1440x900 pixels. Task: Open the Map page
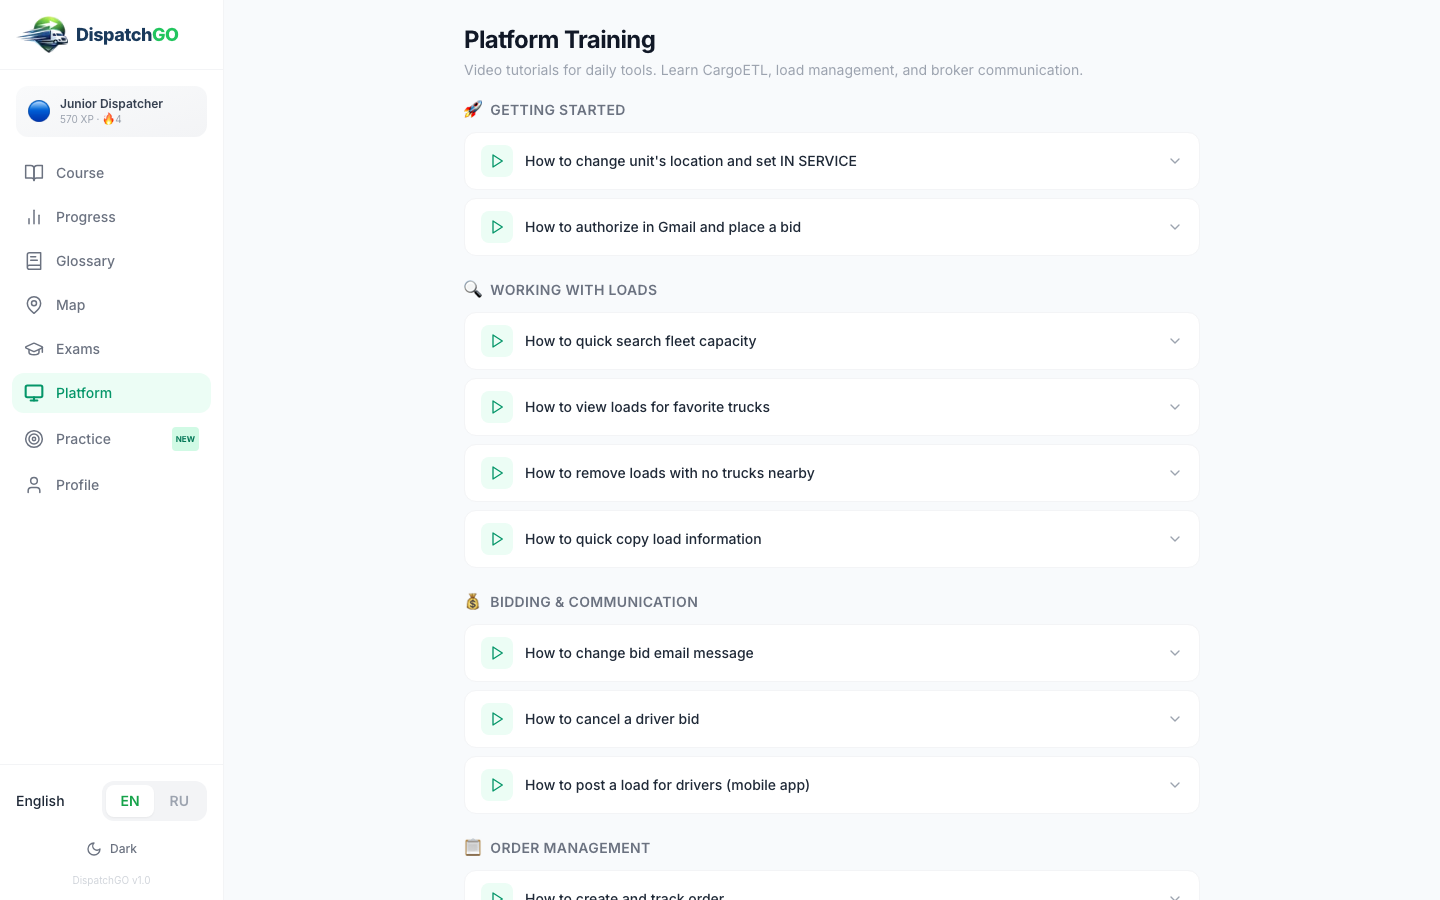(x=111, y=305)
